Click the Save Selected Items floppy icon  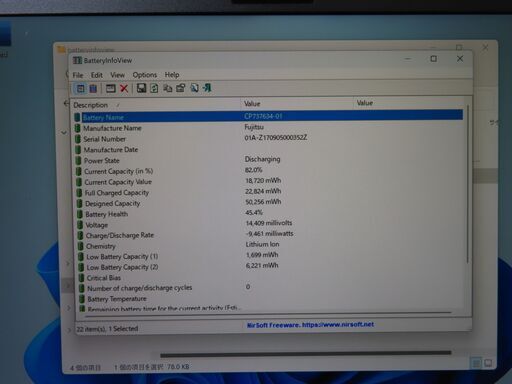coord(141,88)
